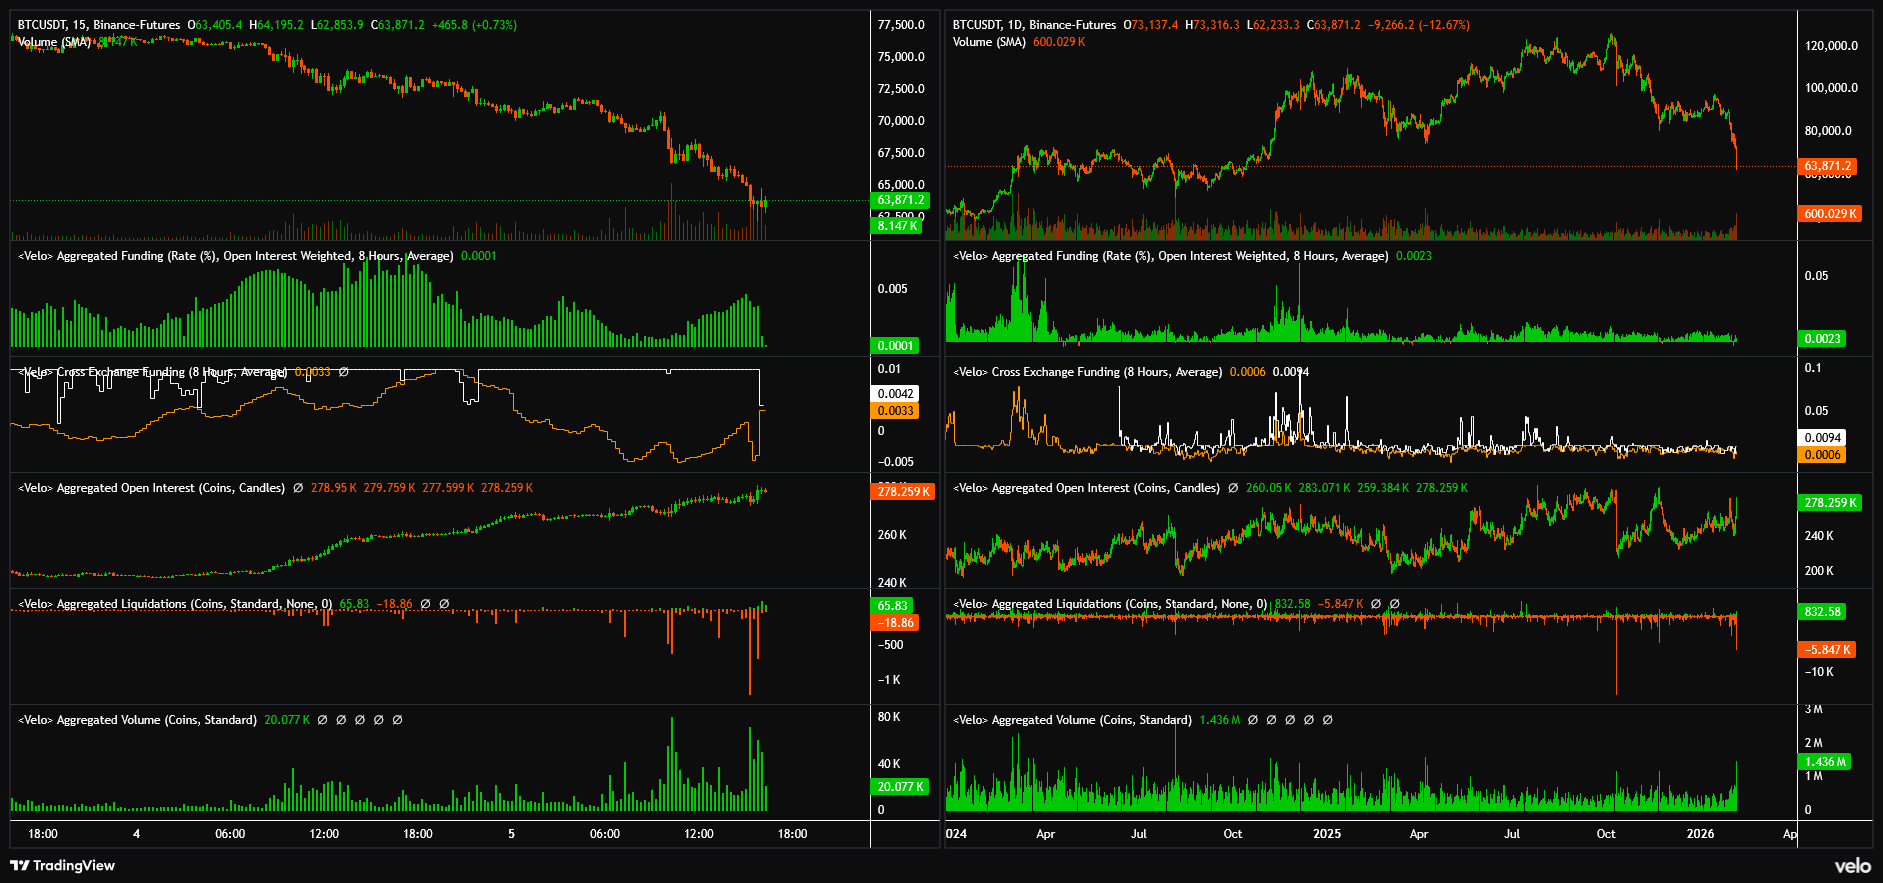This screenshot has width=1883, height=883.
Task: Click the Cross Exchange Funding legend in the daily chart
Action: (1087, 372)
